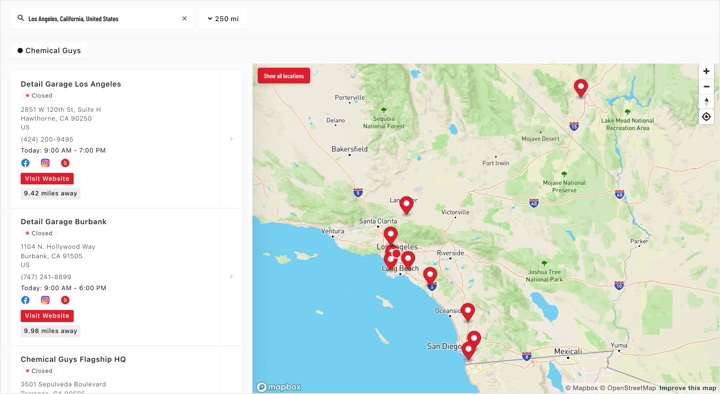Call (747) 241-8899 phone number
720x394 pixels.
pyautogui.click(x=46, y=277)
